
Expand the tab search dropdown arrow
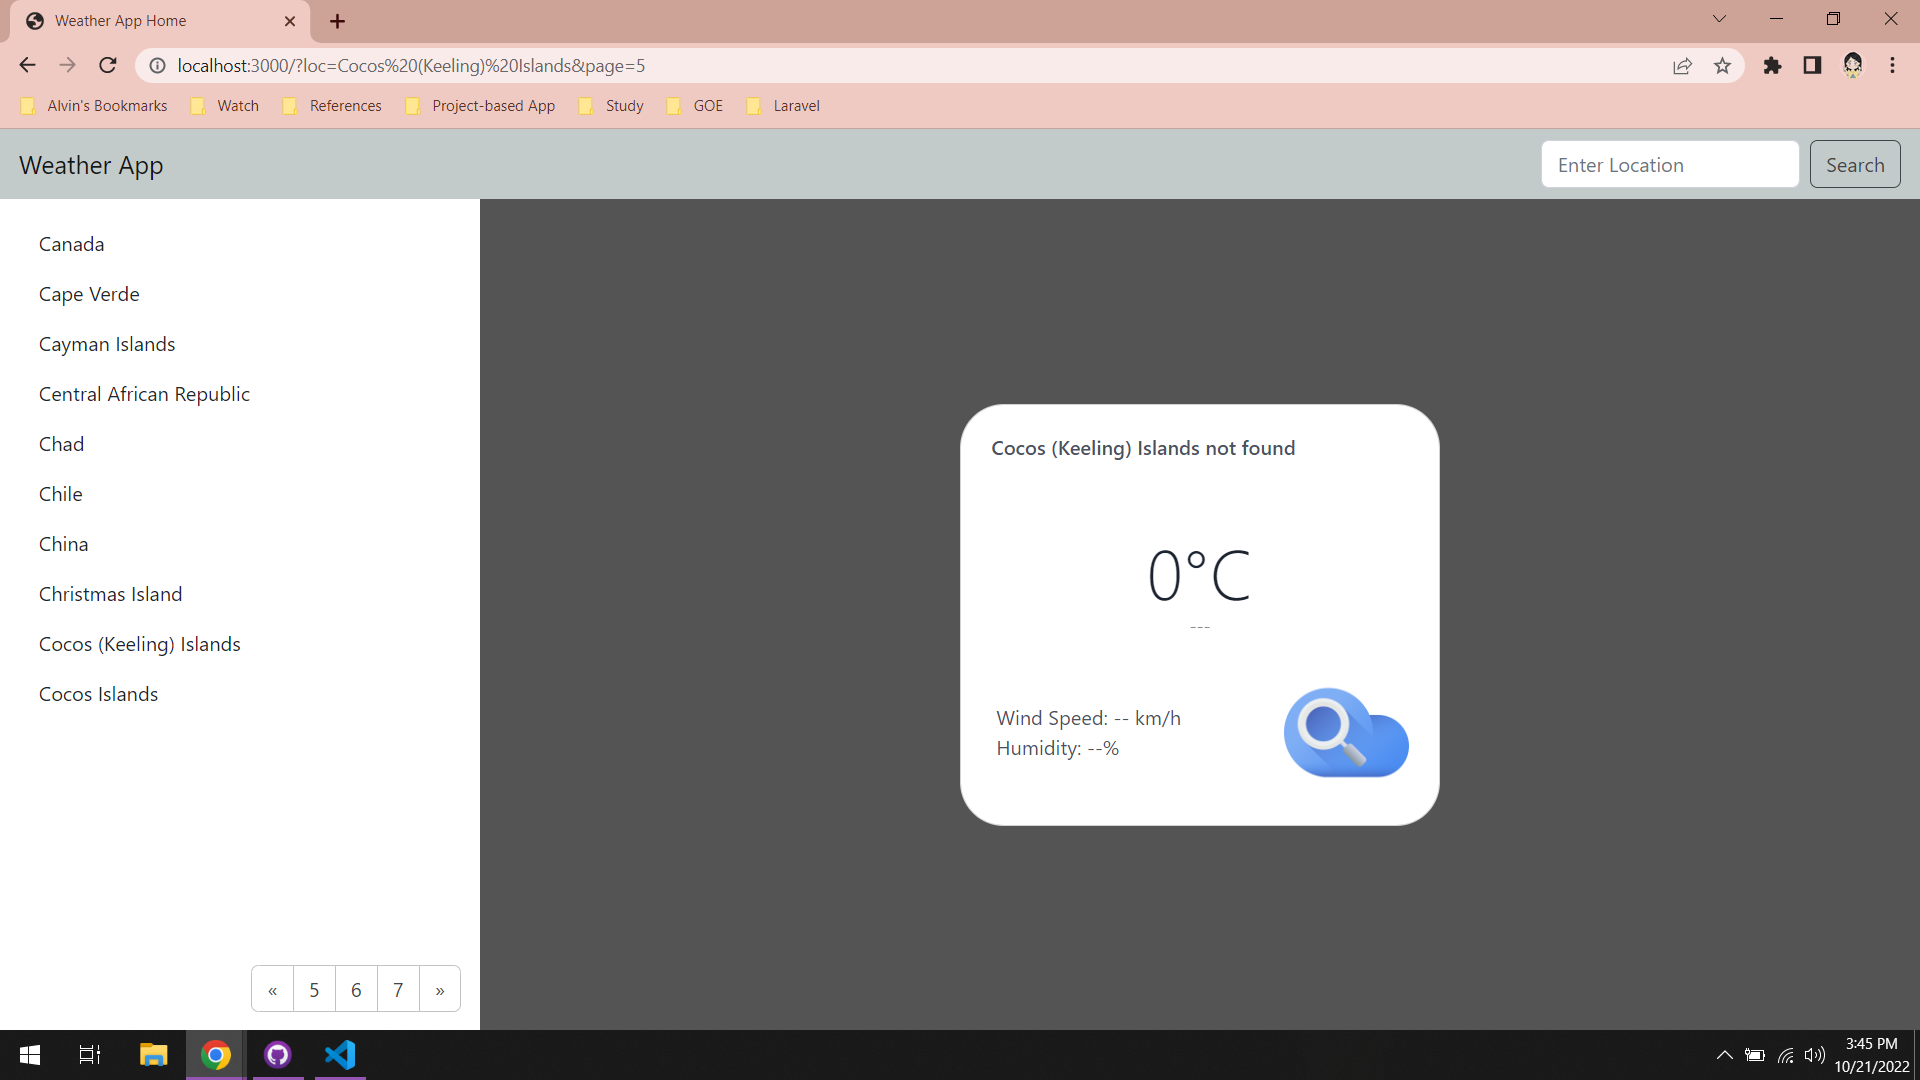[1719, 19]
